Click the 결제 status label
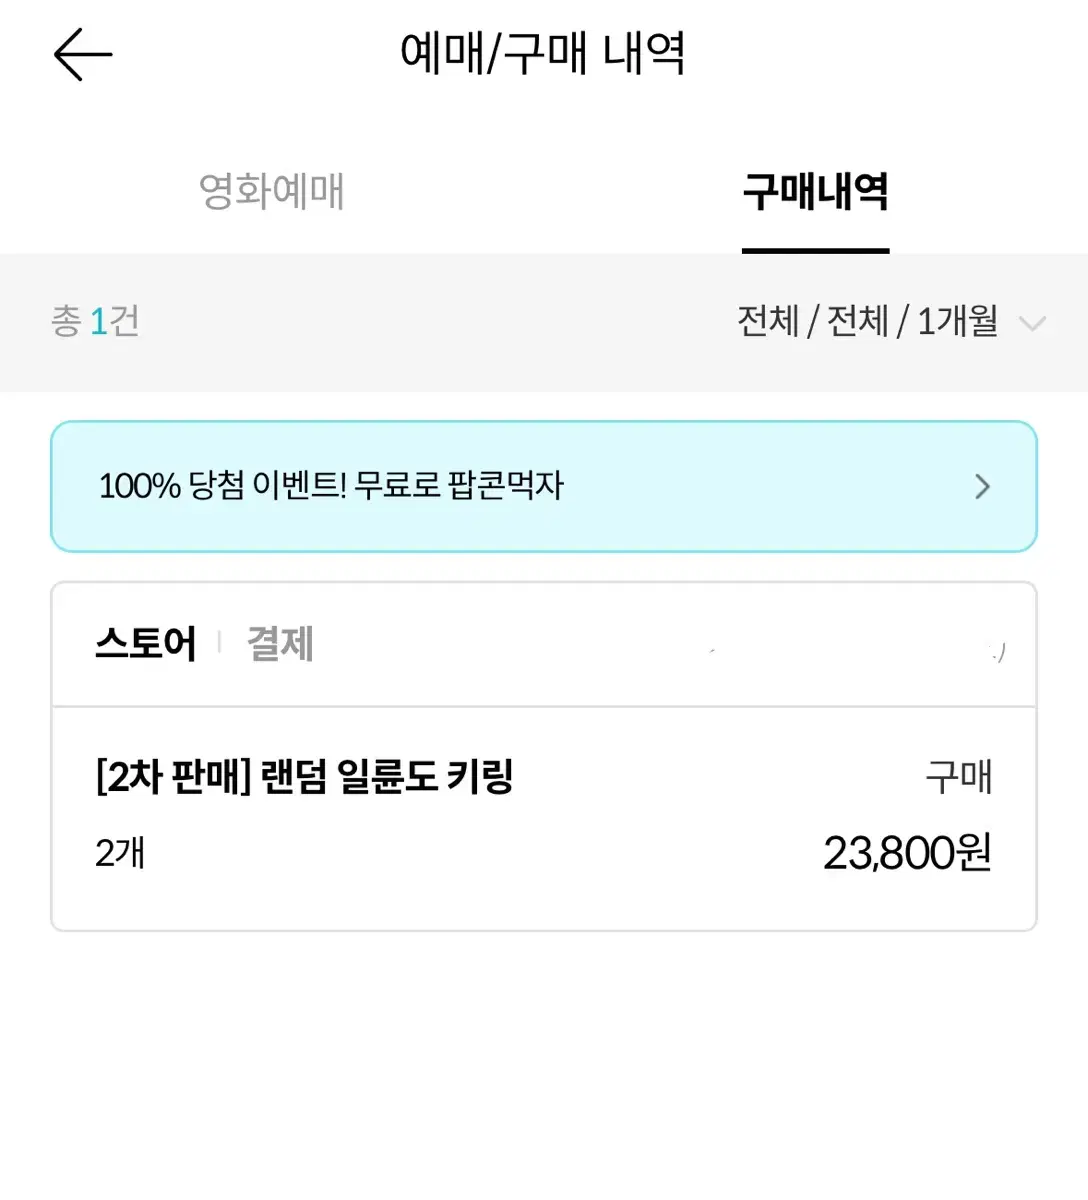 (280, 643)
